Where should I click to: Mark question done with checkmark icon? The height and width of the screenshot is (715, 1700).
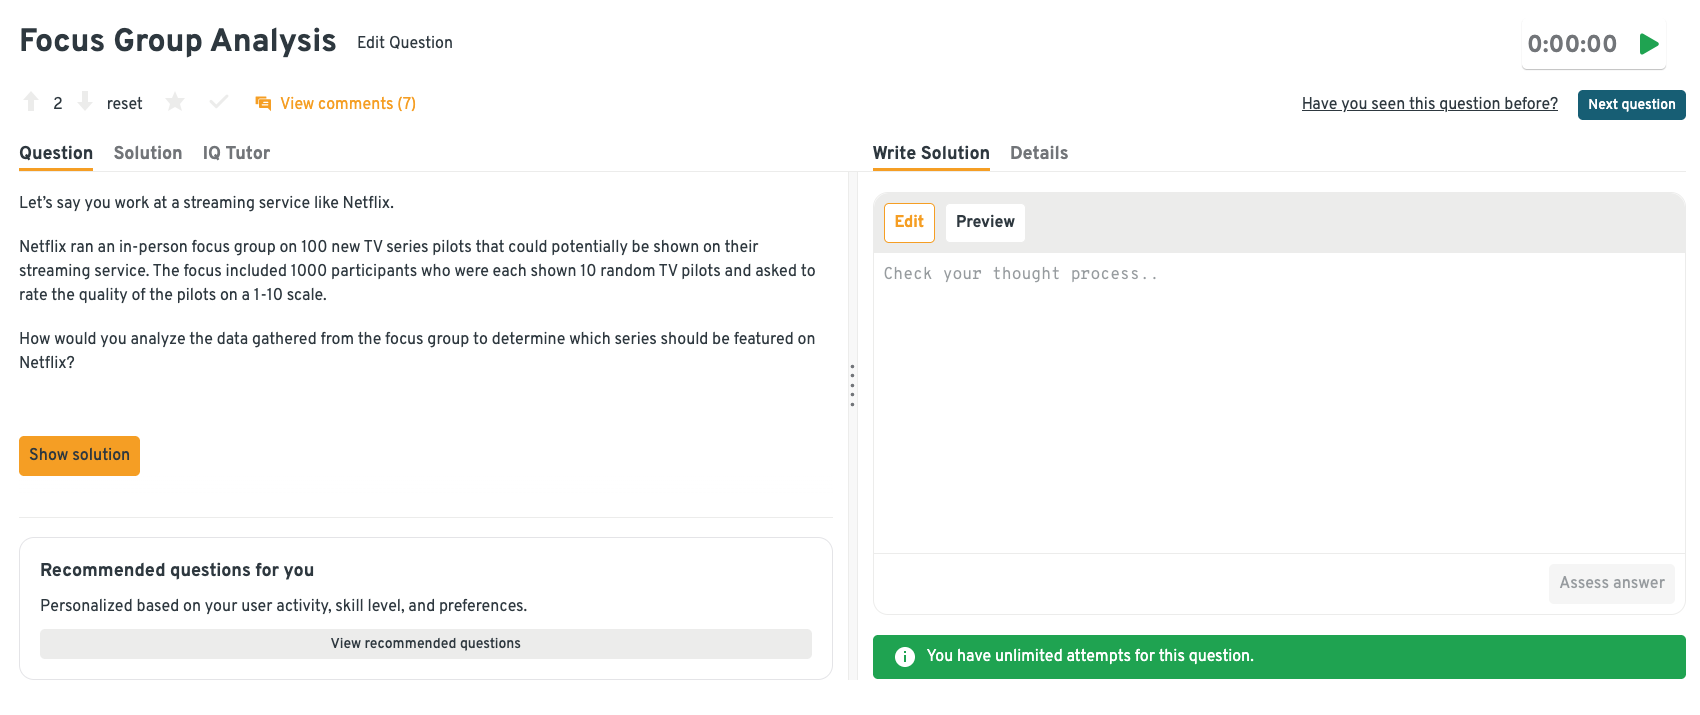[x=219, y=102]
